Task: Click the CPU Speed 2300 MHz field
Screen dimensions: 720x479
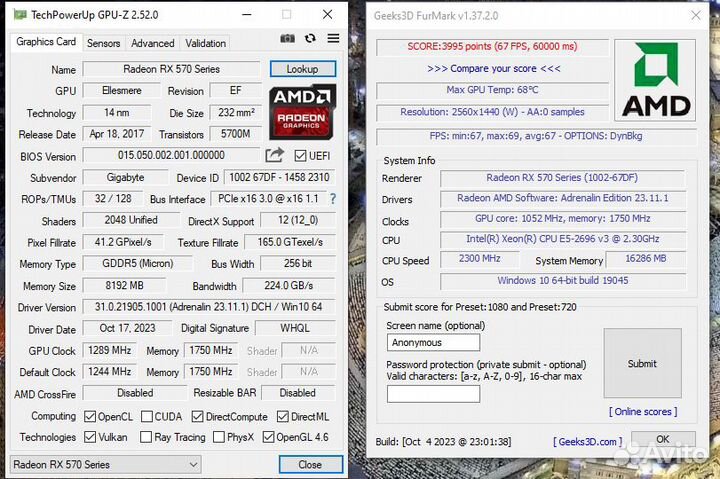Action: tap(480, 259)
